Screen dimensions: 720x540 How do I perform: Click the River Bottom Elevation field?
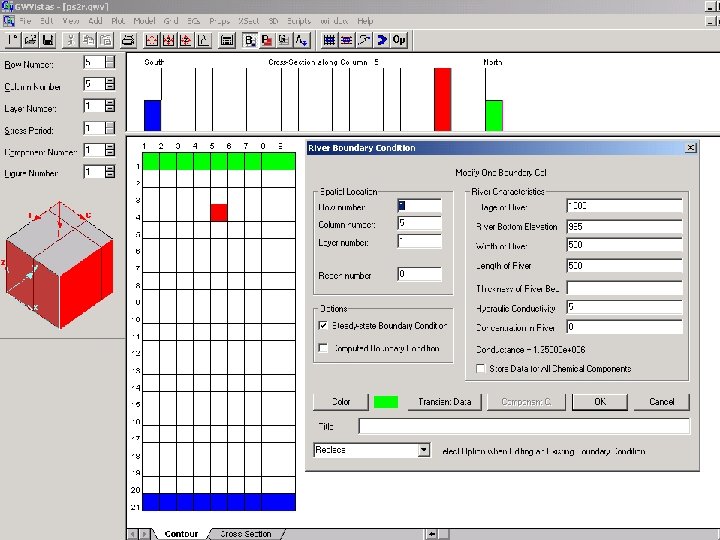click(x=624, y=226)
